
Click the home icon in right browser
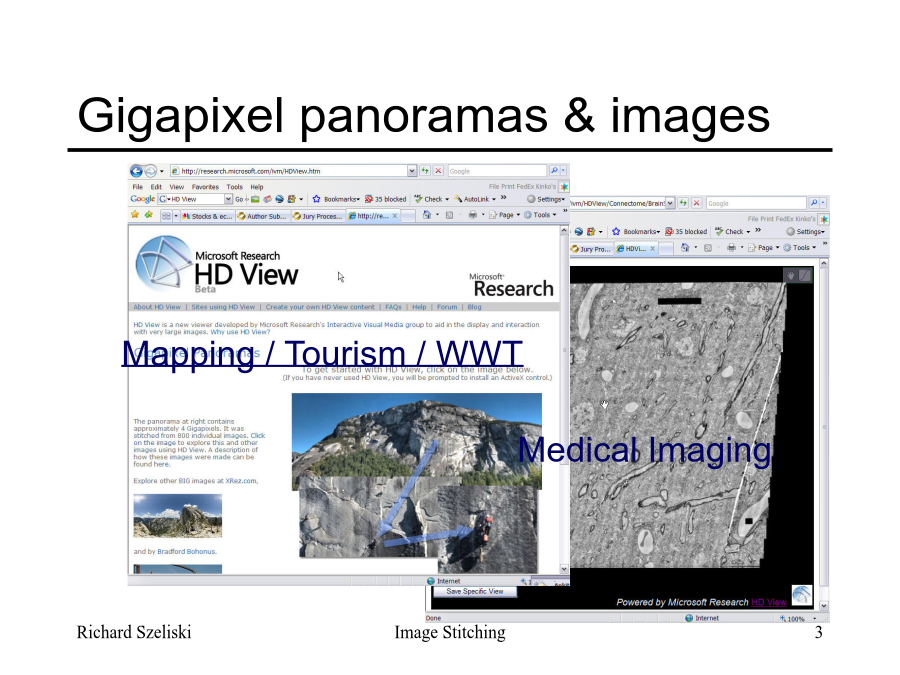point(684,247)
